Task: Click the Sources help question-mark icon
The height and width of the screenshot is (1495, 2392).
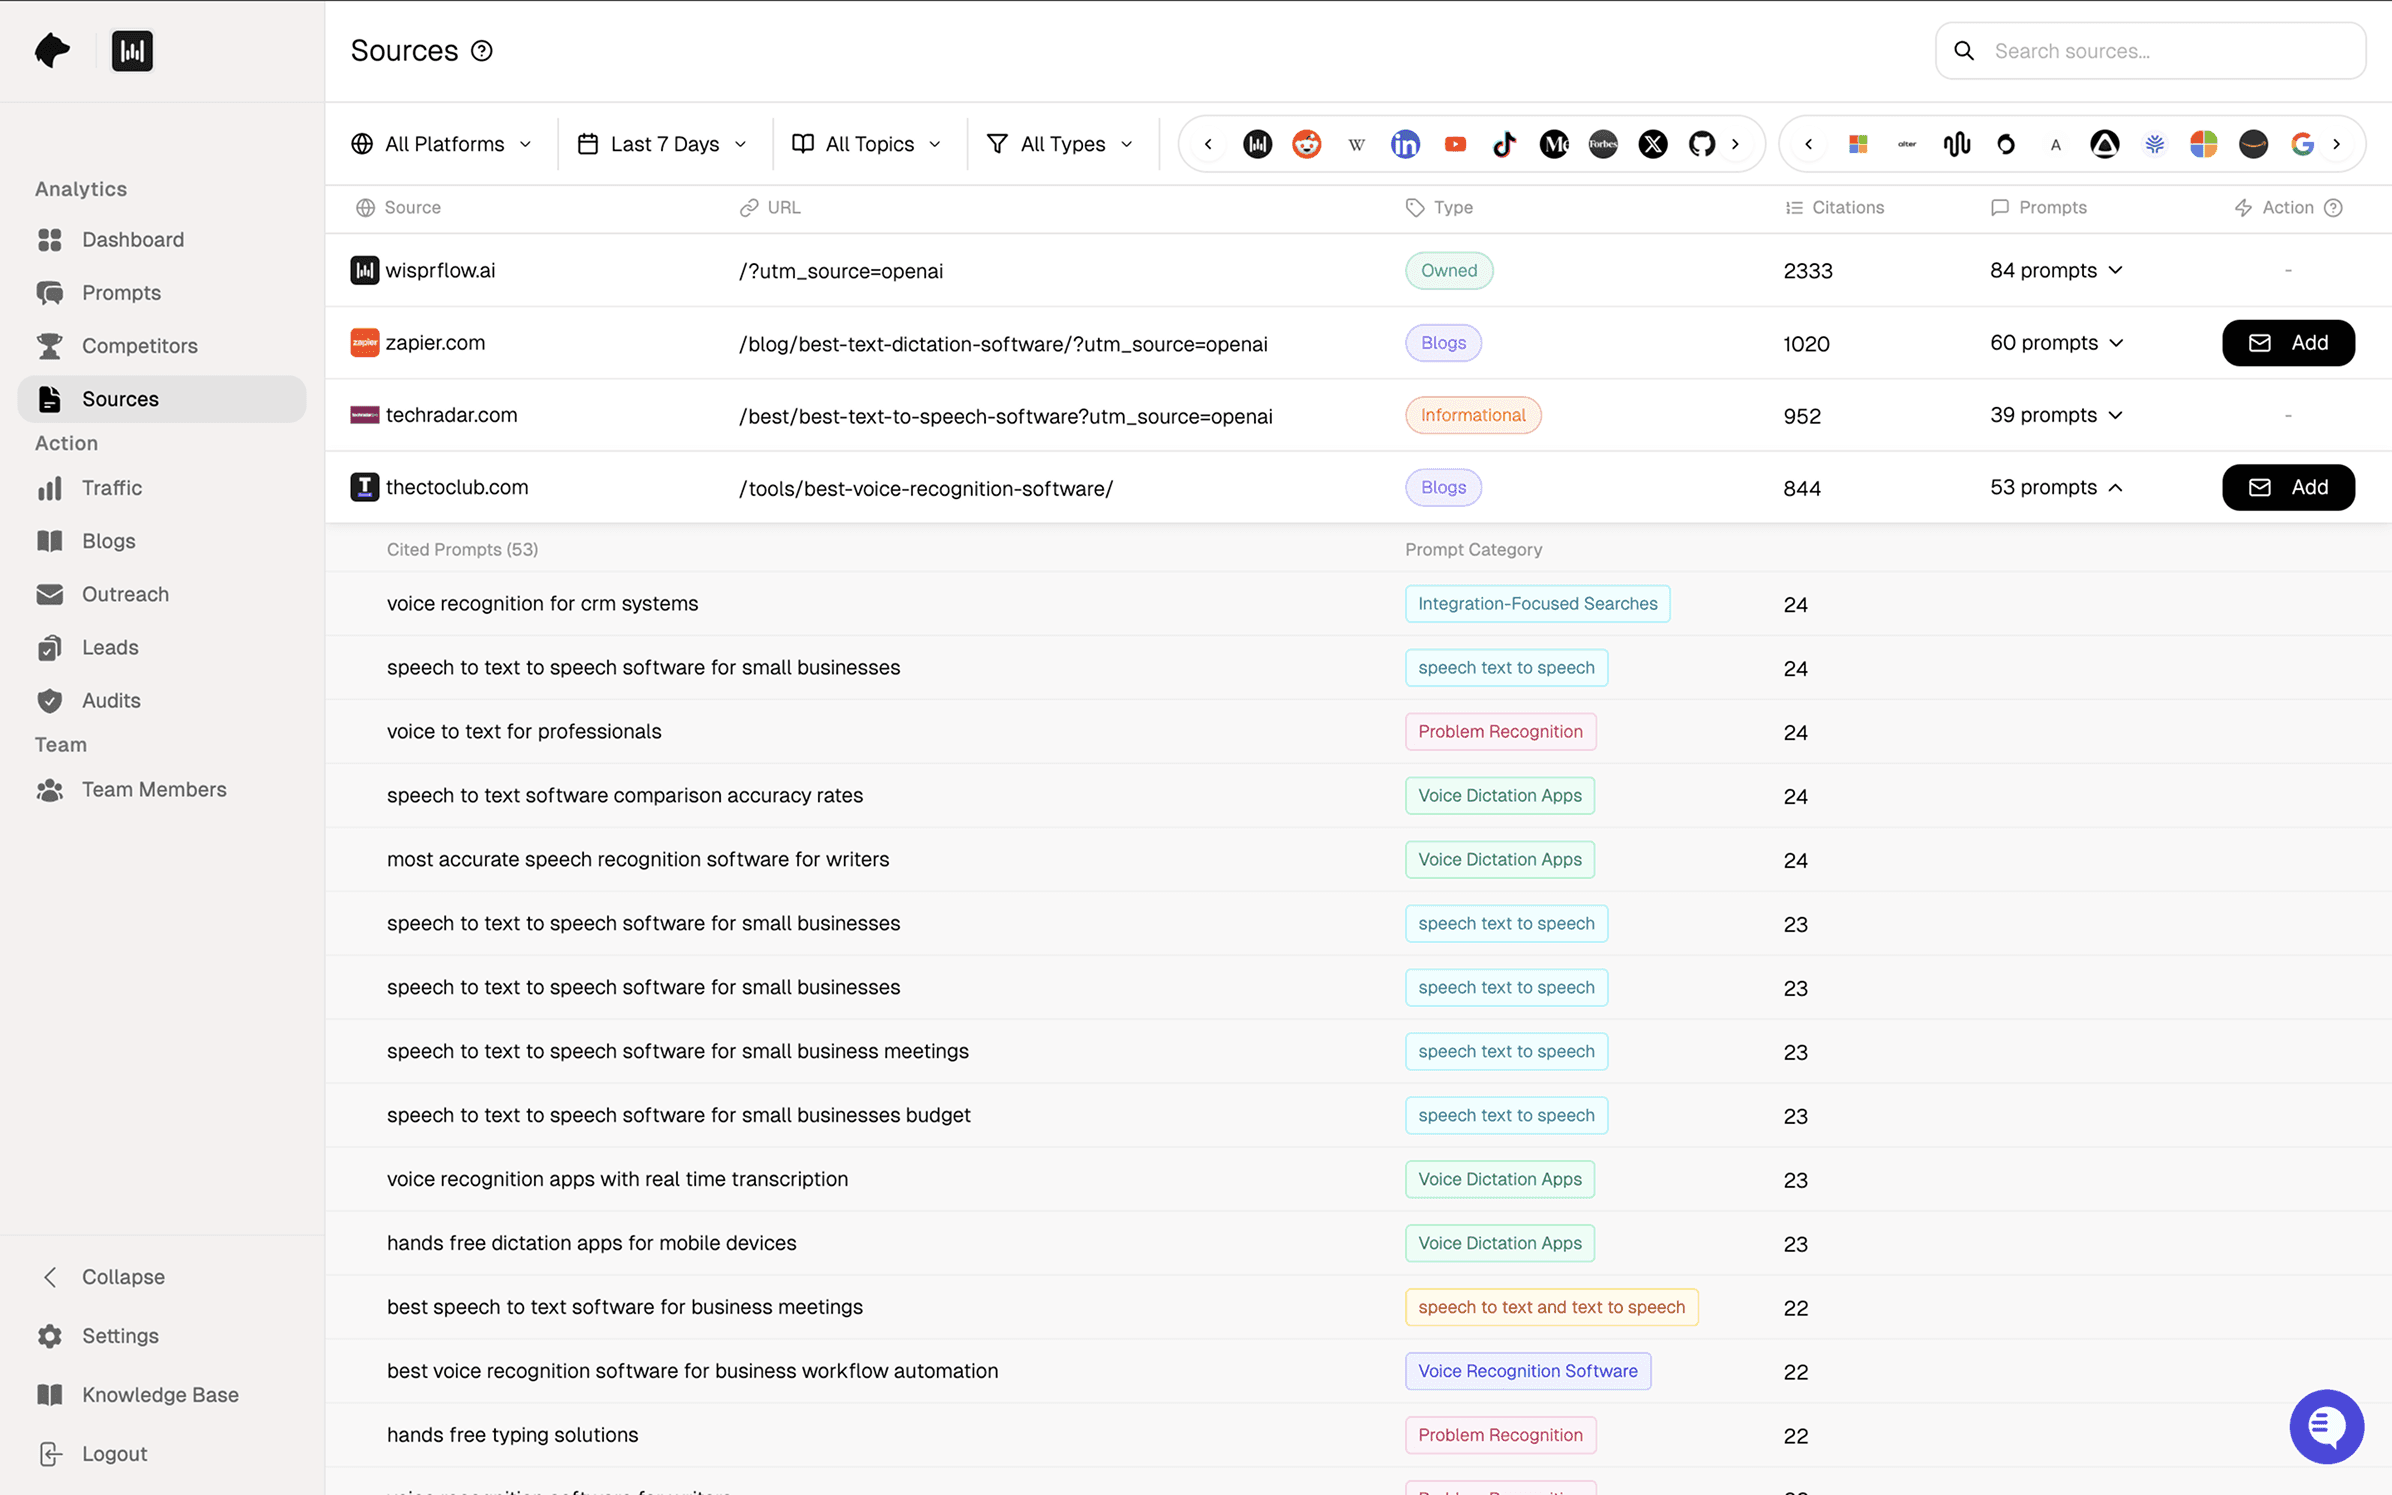Action: coord(482,51)
